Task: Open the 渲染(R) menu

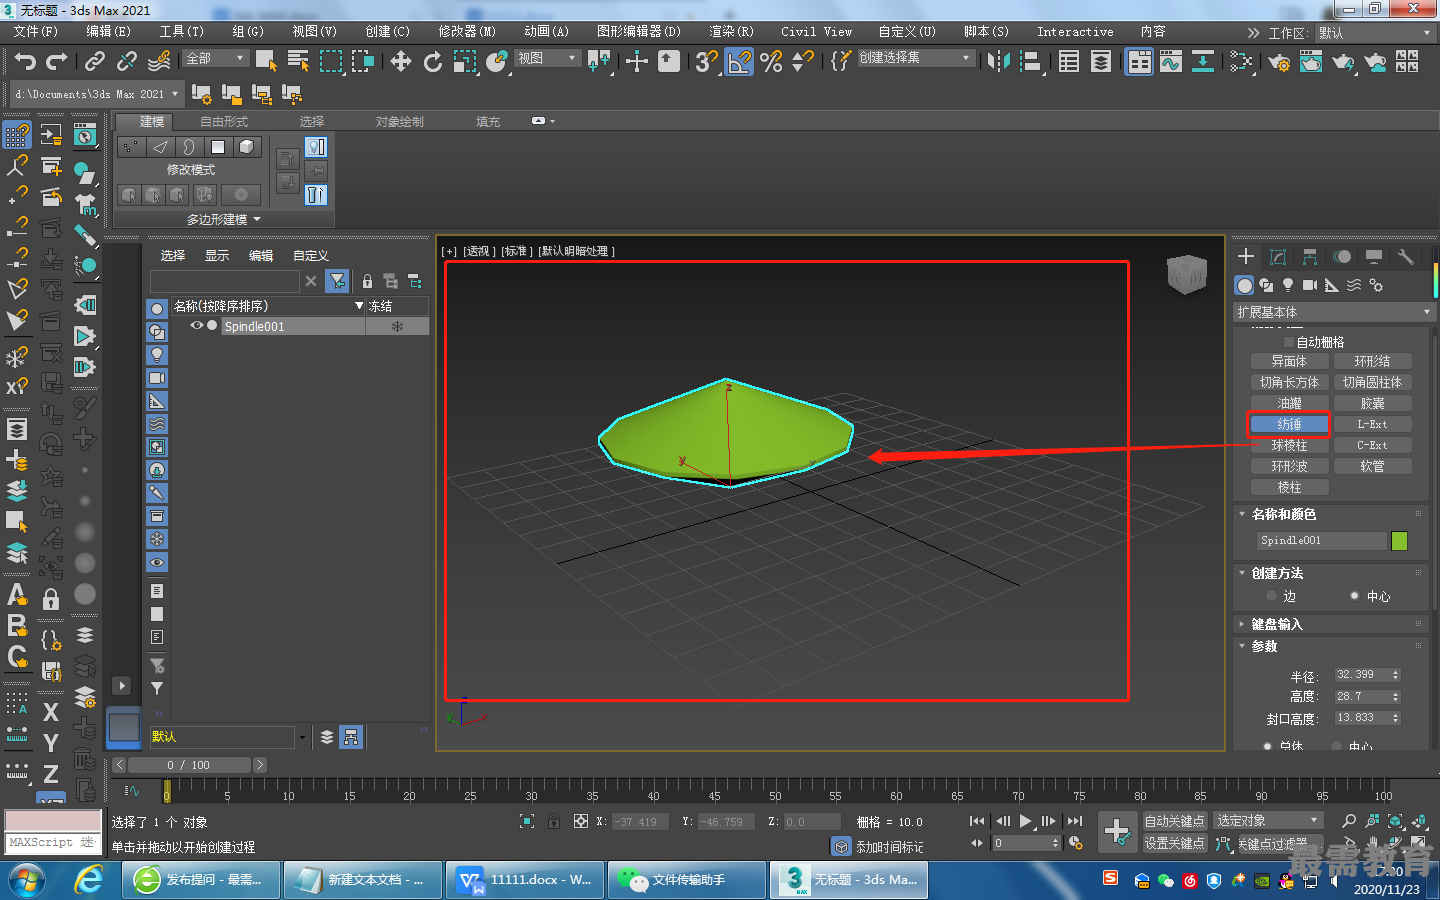Action: (732, 32)
